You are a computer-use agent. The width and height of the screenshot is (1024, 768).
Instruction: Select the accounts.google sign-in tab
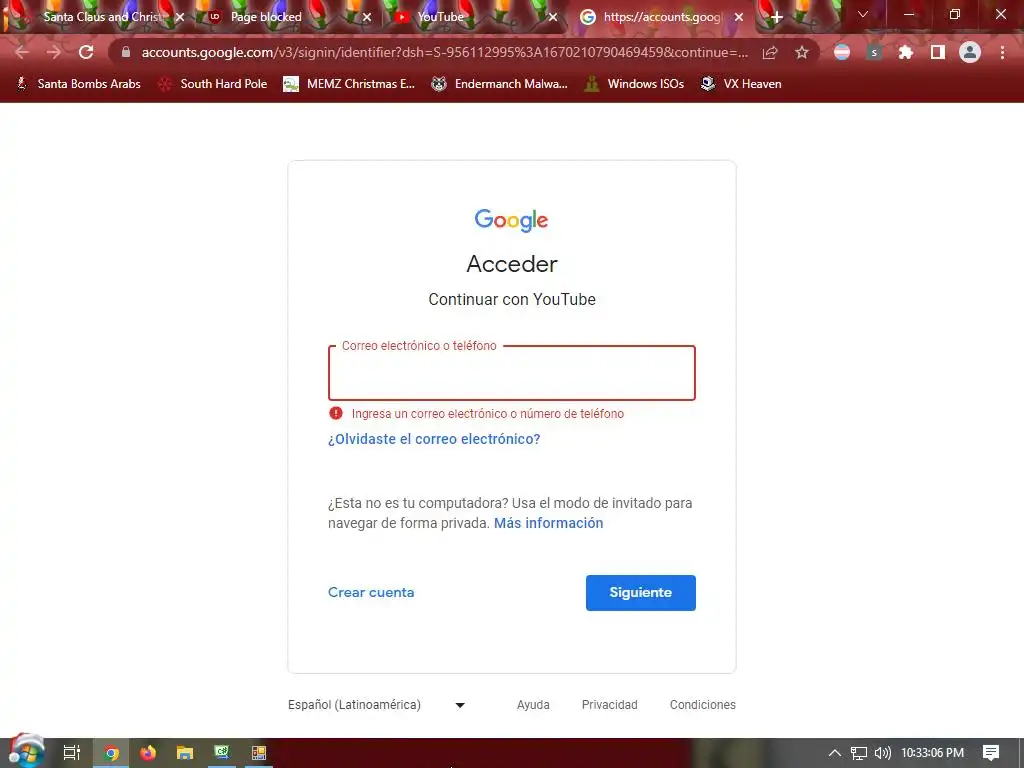662,17
